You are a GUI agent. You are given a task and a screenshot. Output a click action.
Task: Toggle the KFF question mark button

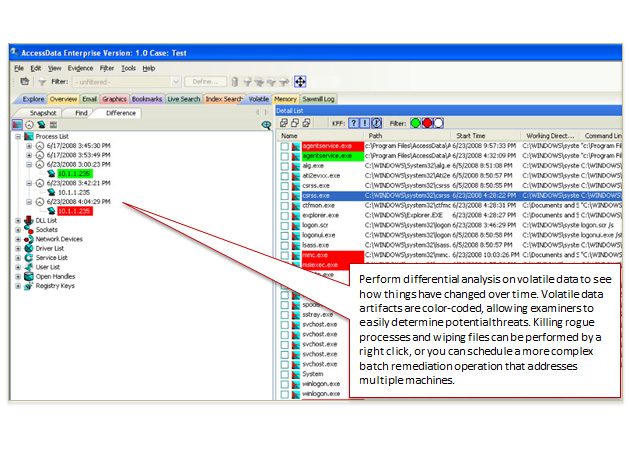tap(353, 123)
